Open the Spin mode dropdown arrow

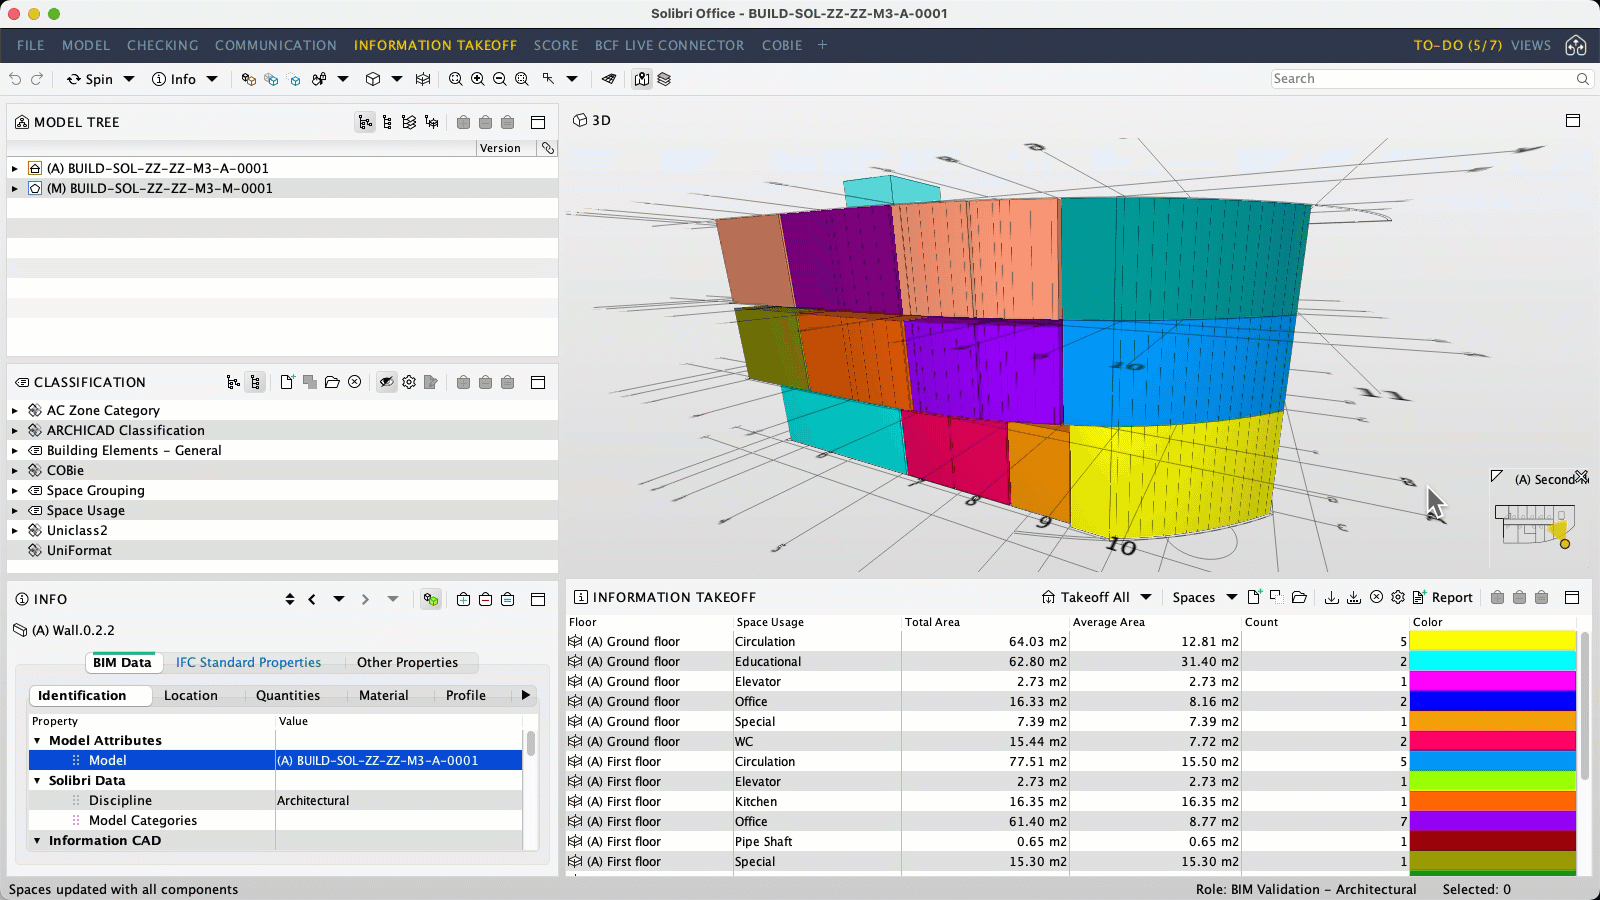129,79
